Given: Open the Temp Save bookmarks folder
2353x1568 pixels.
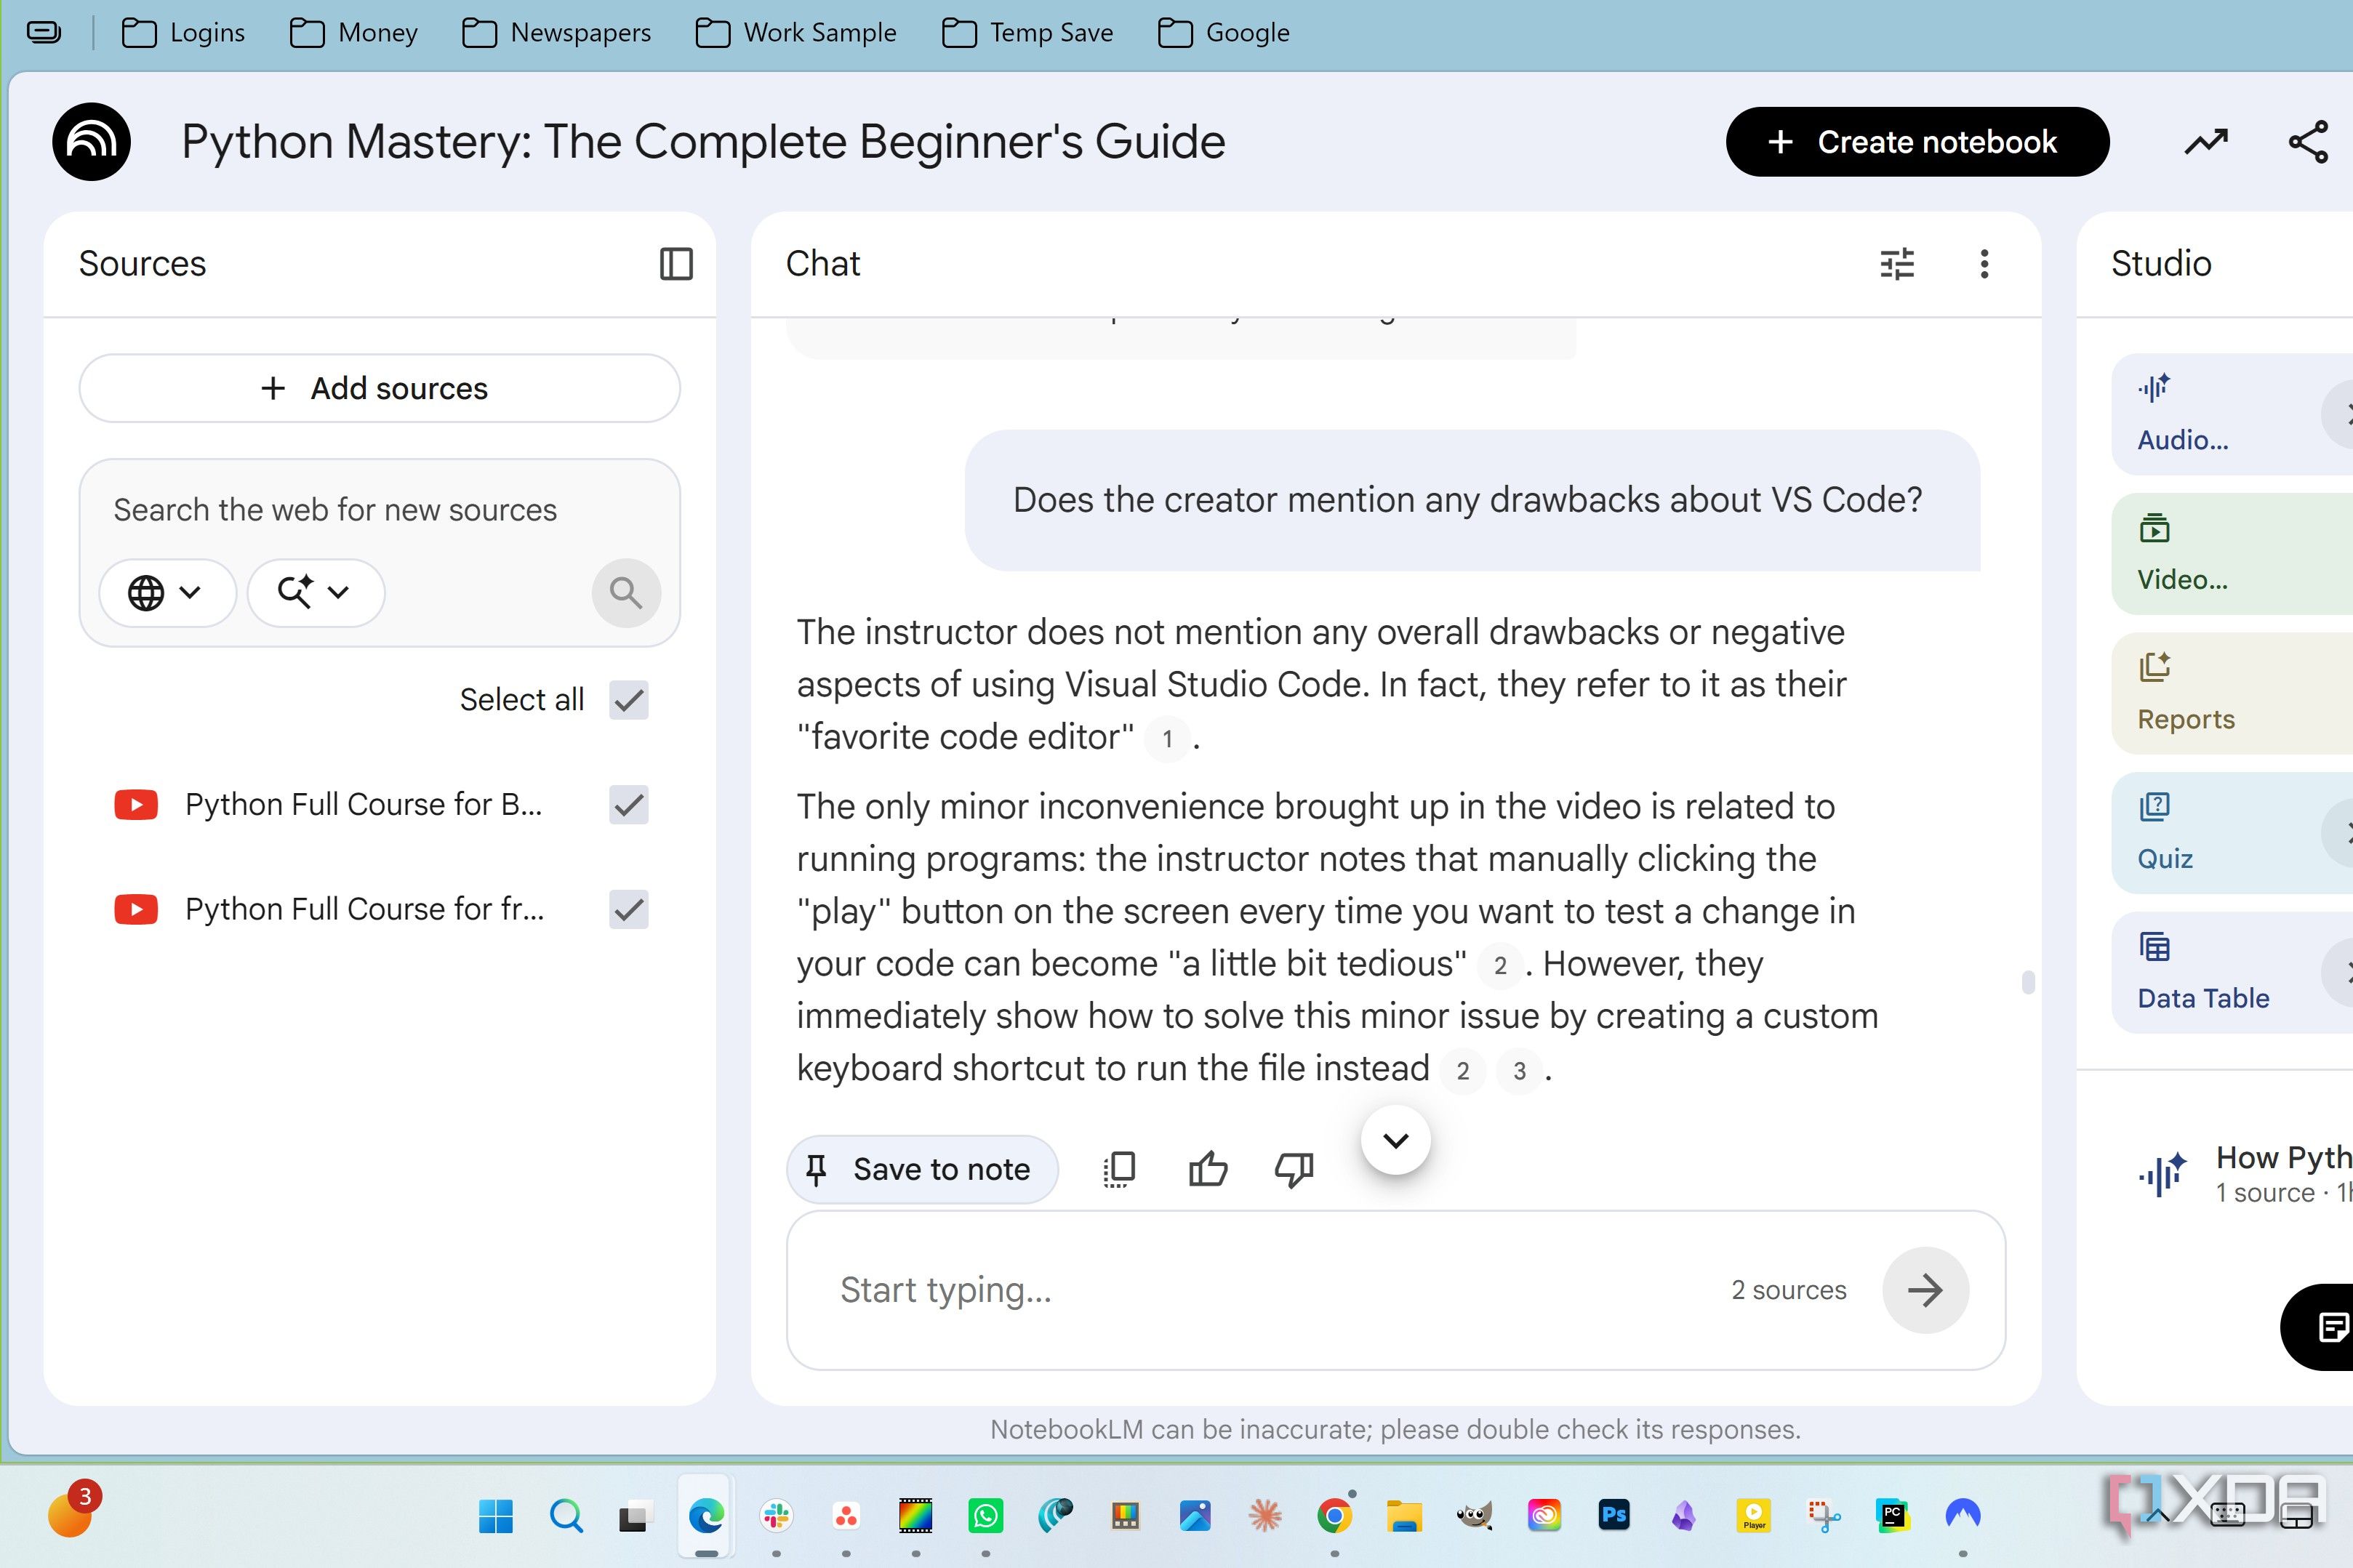Looking at the screenshot, I should [x=1028, y=33].
